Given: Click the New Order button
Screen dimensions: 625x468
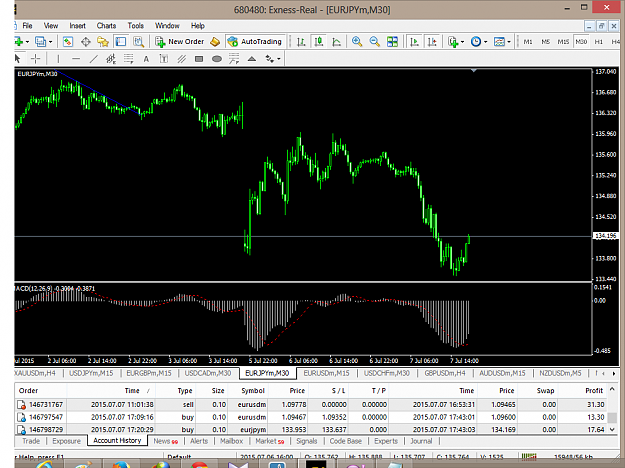Looking at the screenshot, I should pyautogui.click(x=180, y=41).
